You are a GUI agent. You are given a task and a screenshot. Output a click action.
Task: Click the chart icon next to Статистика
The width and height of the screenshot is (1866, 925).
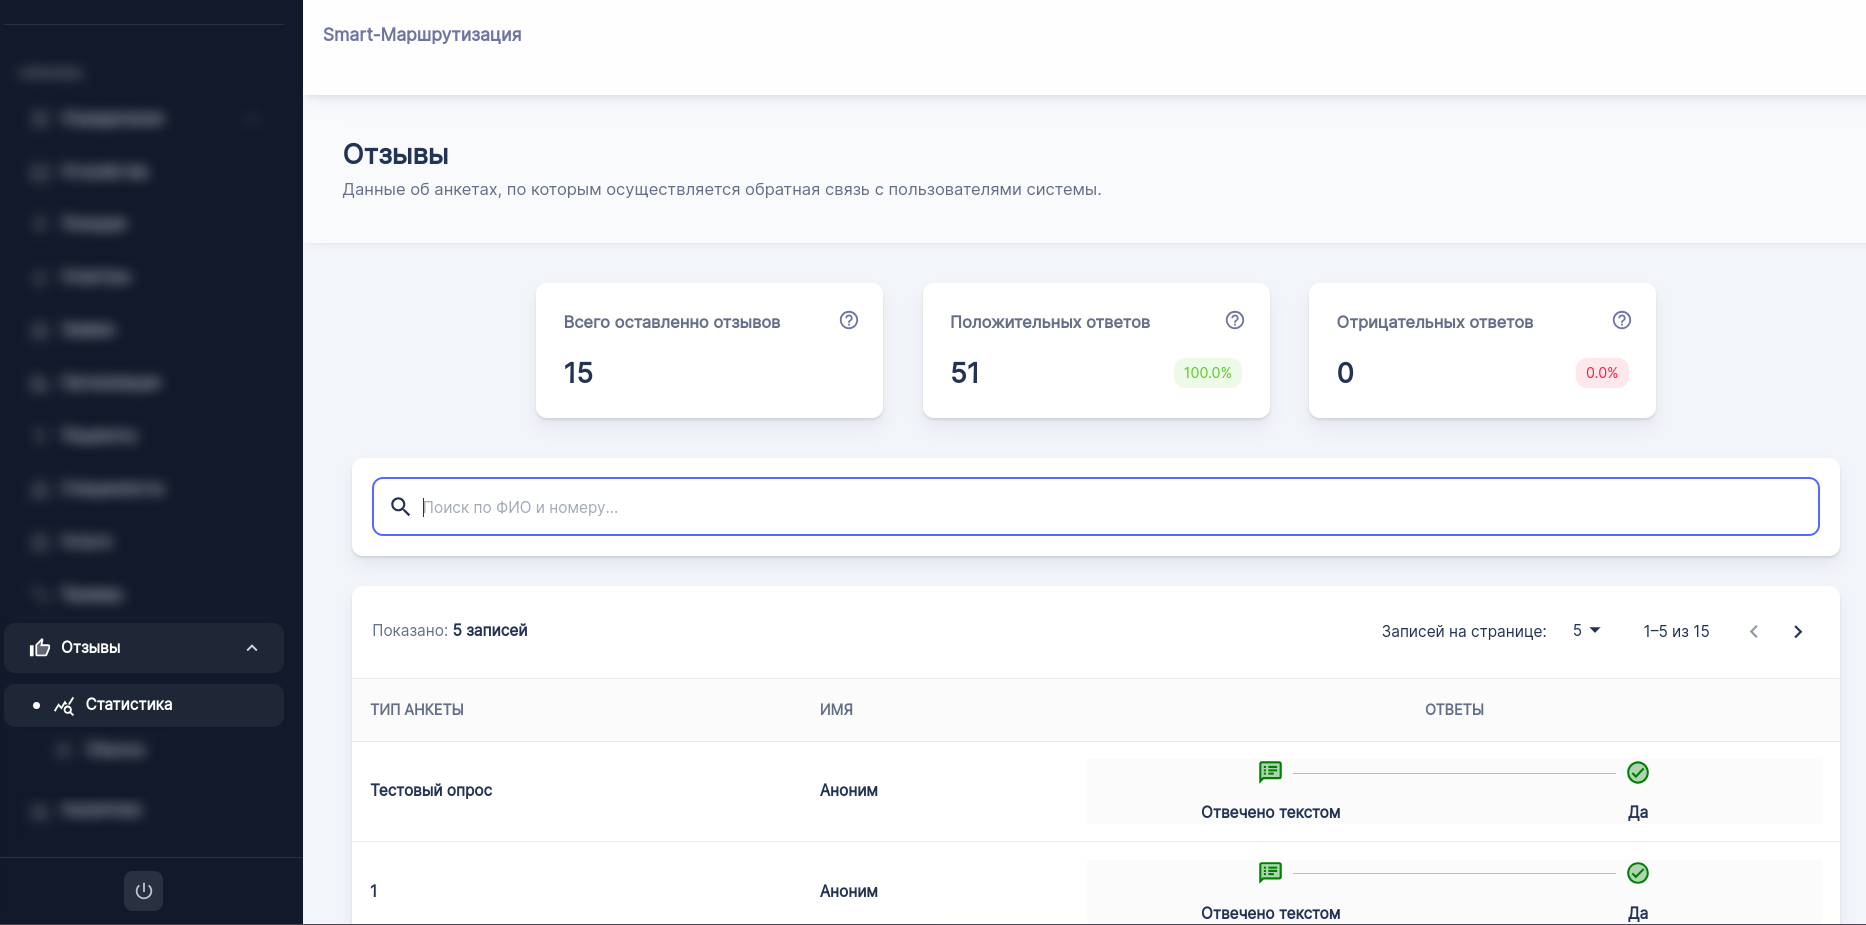[64, 706]
